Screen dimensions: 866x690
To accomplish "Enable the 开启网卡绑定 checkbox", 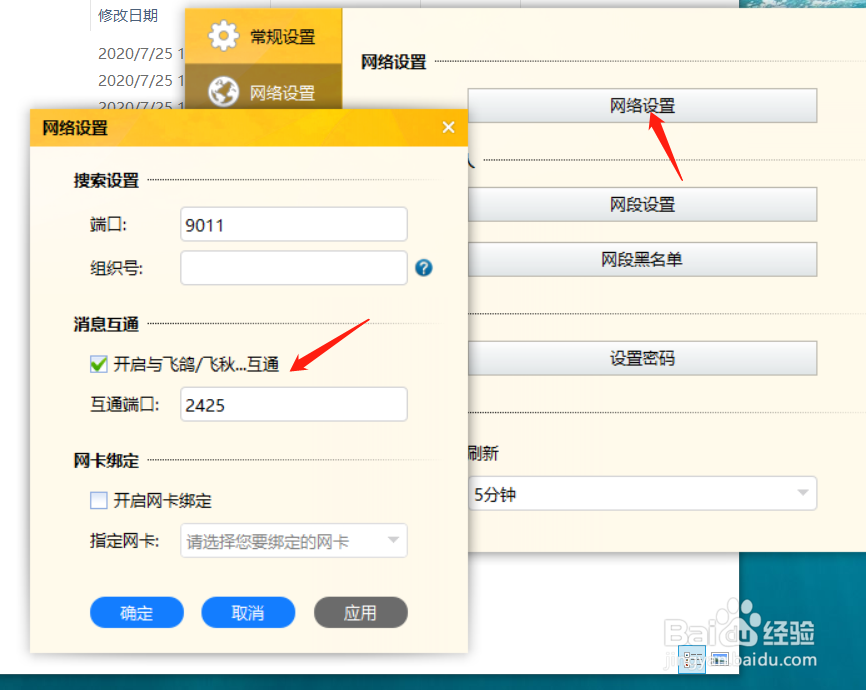I will [x=98, y=498].
